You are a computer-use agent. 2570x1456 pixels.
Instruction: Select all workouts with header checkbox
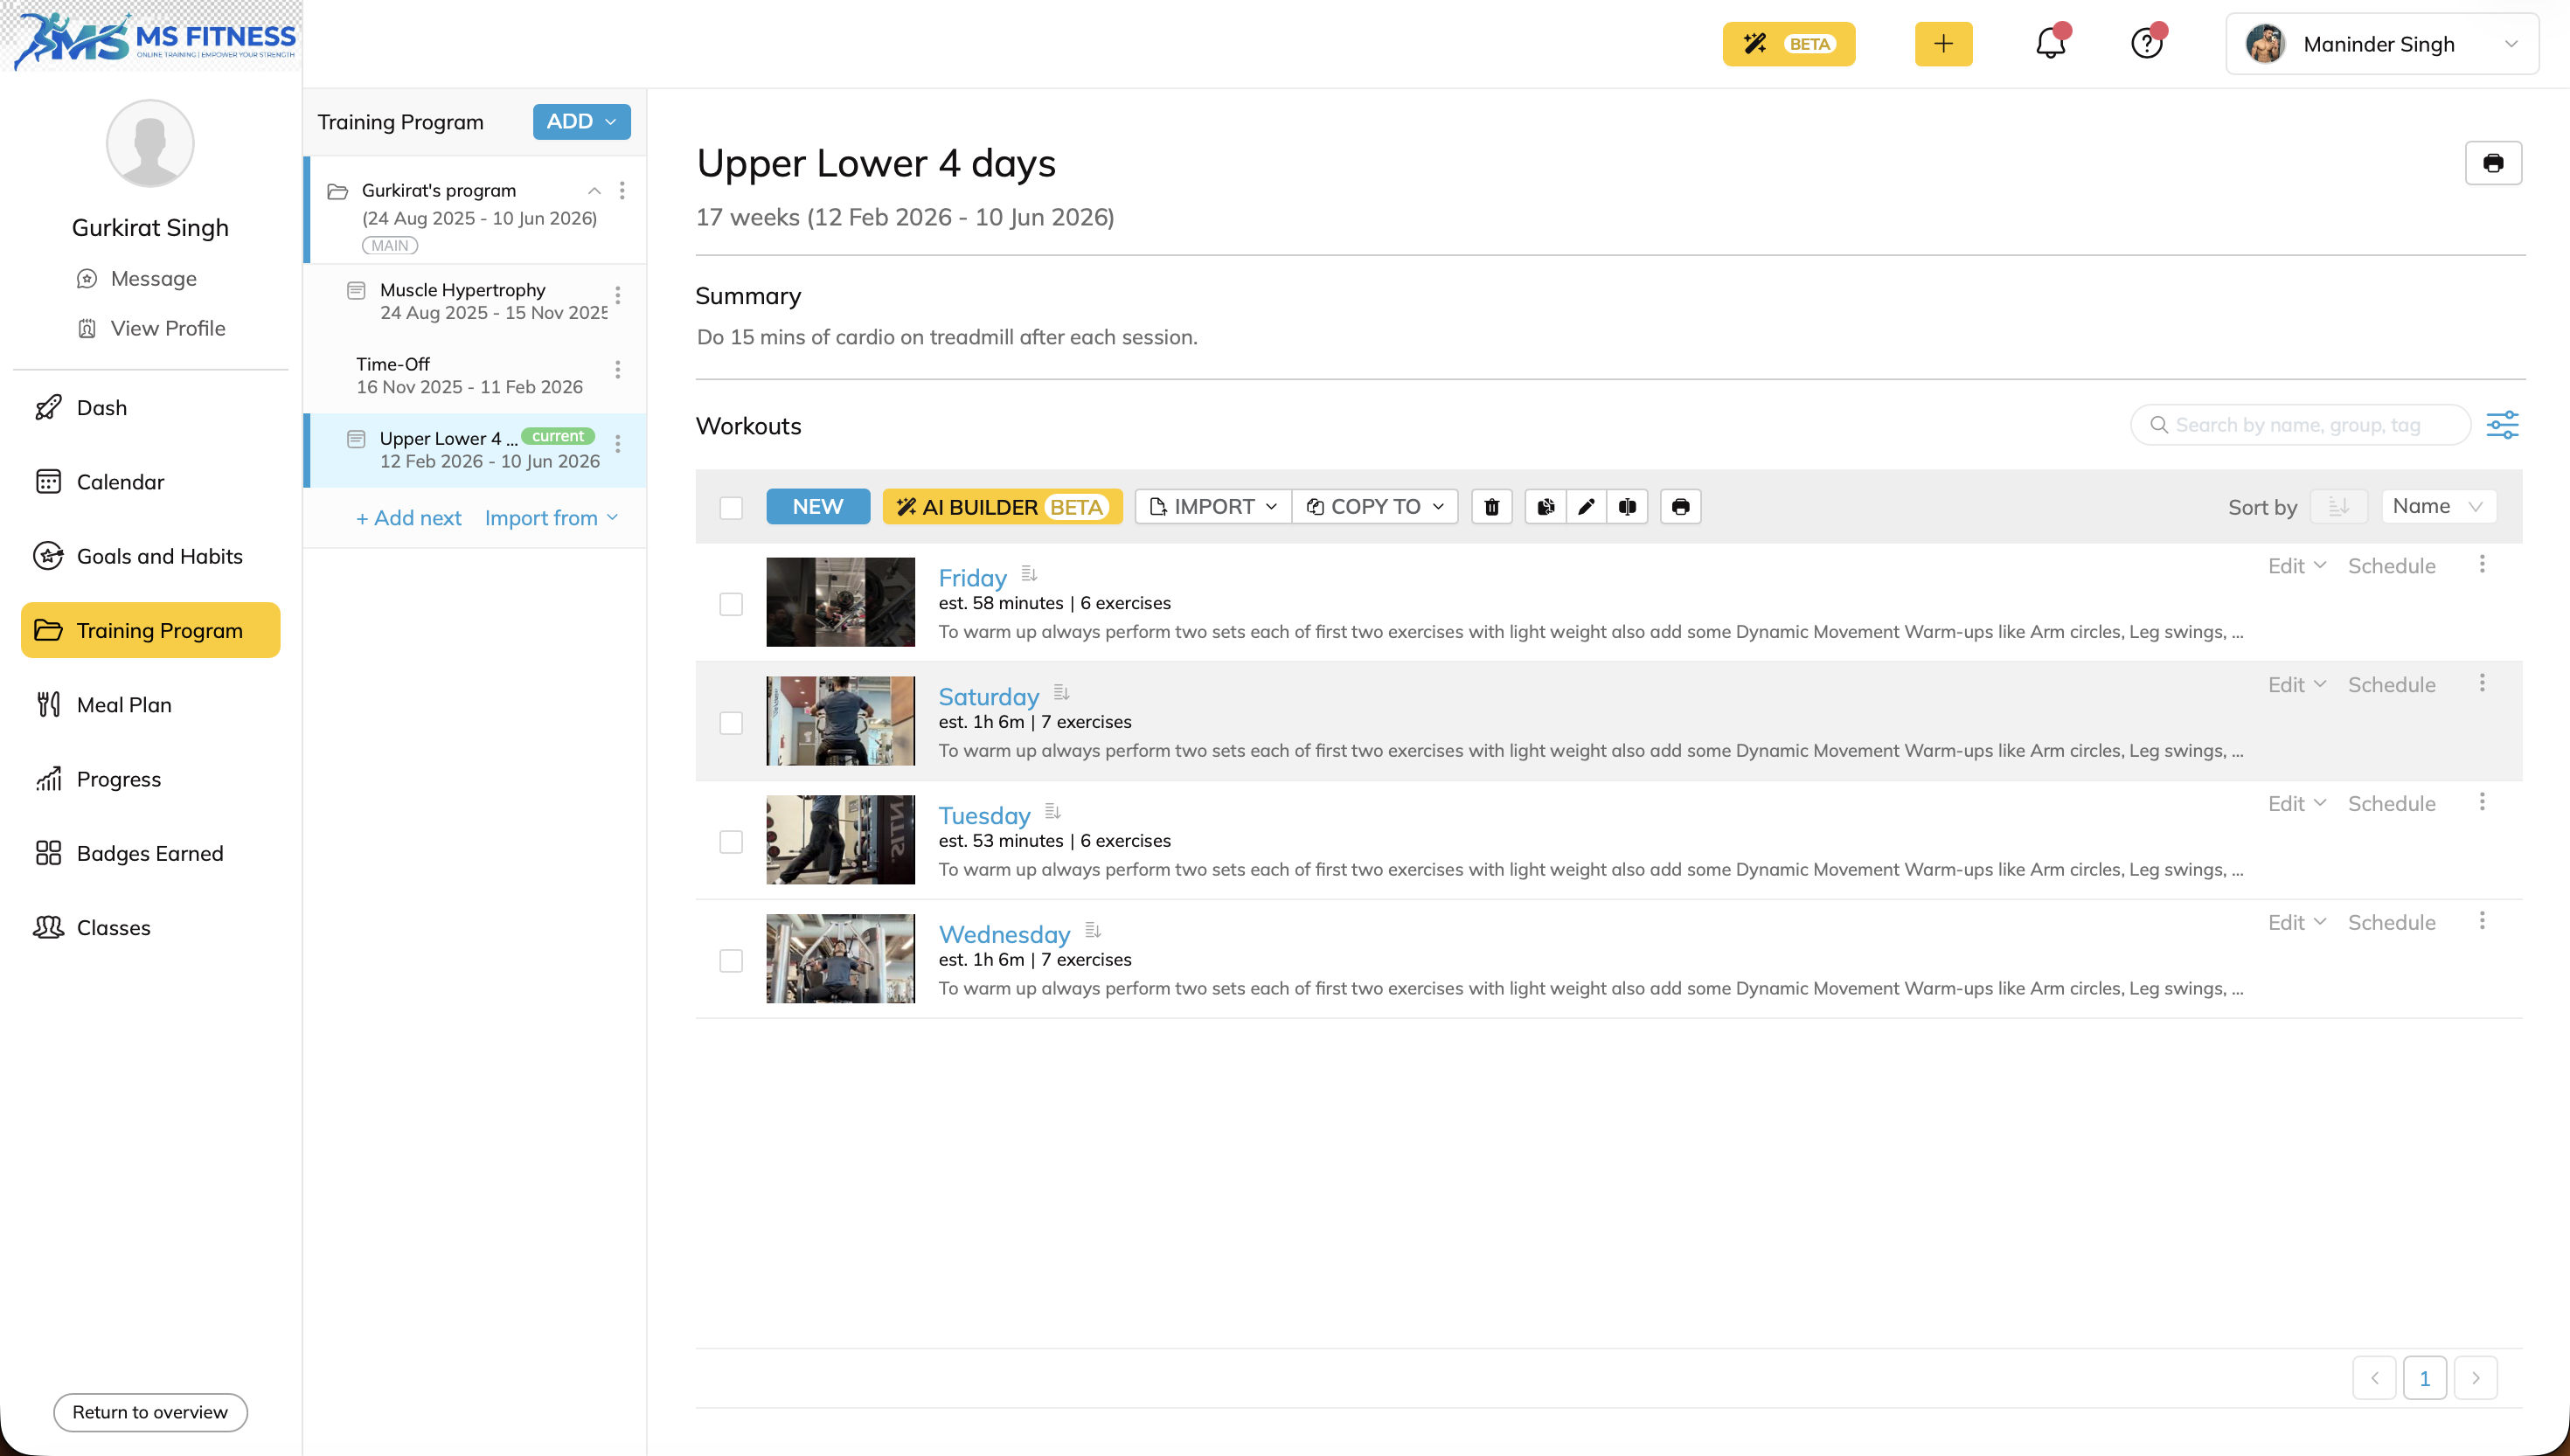click(x=731, y=508)
